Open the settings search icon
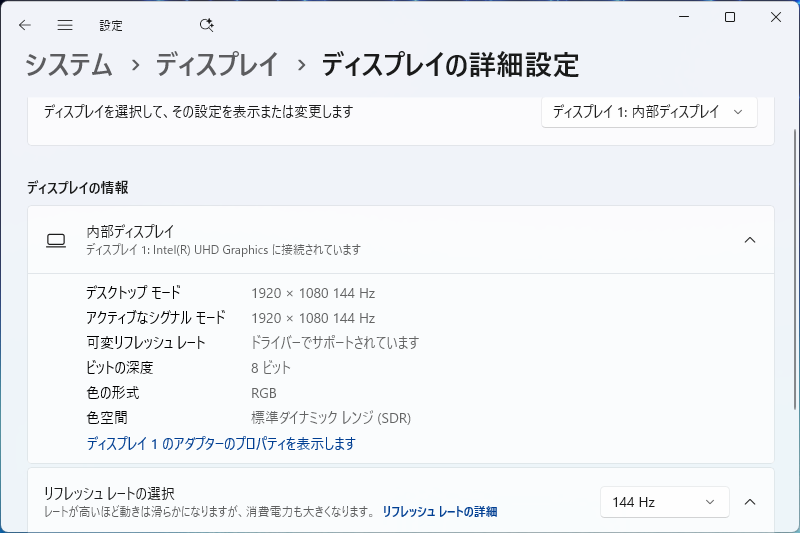 [x=207, y=25]
